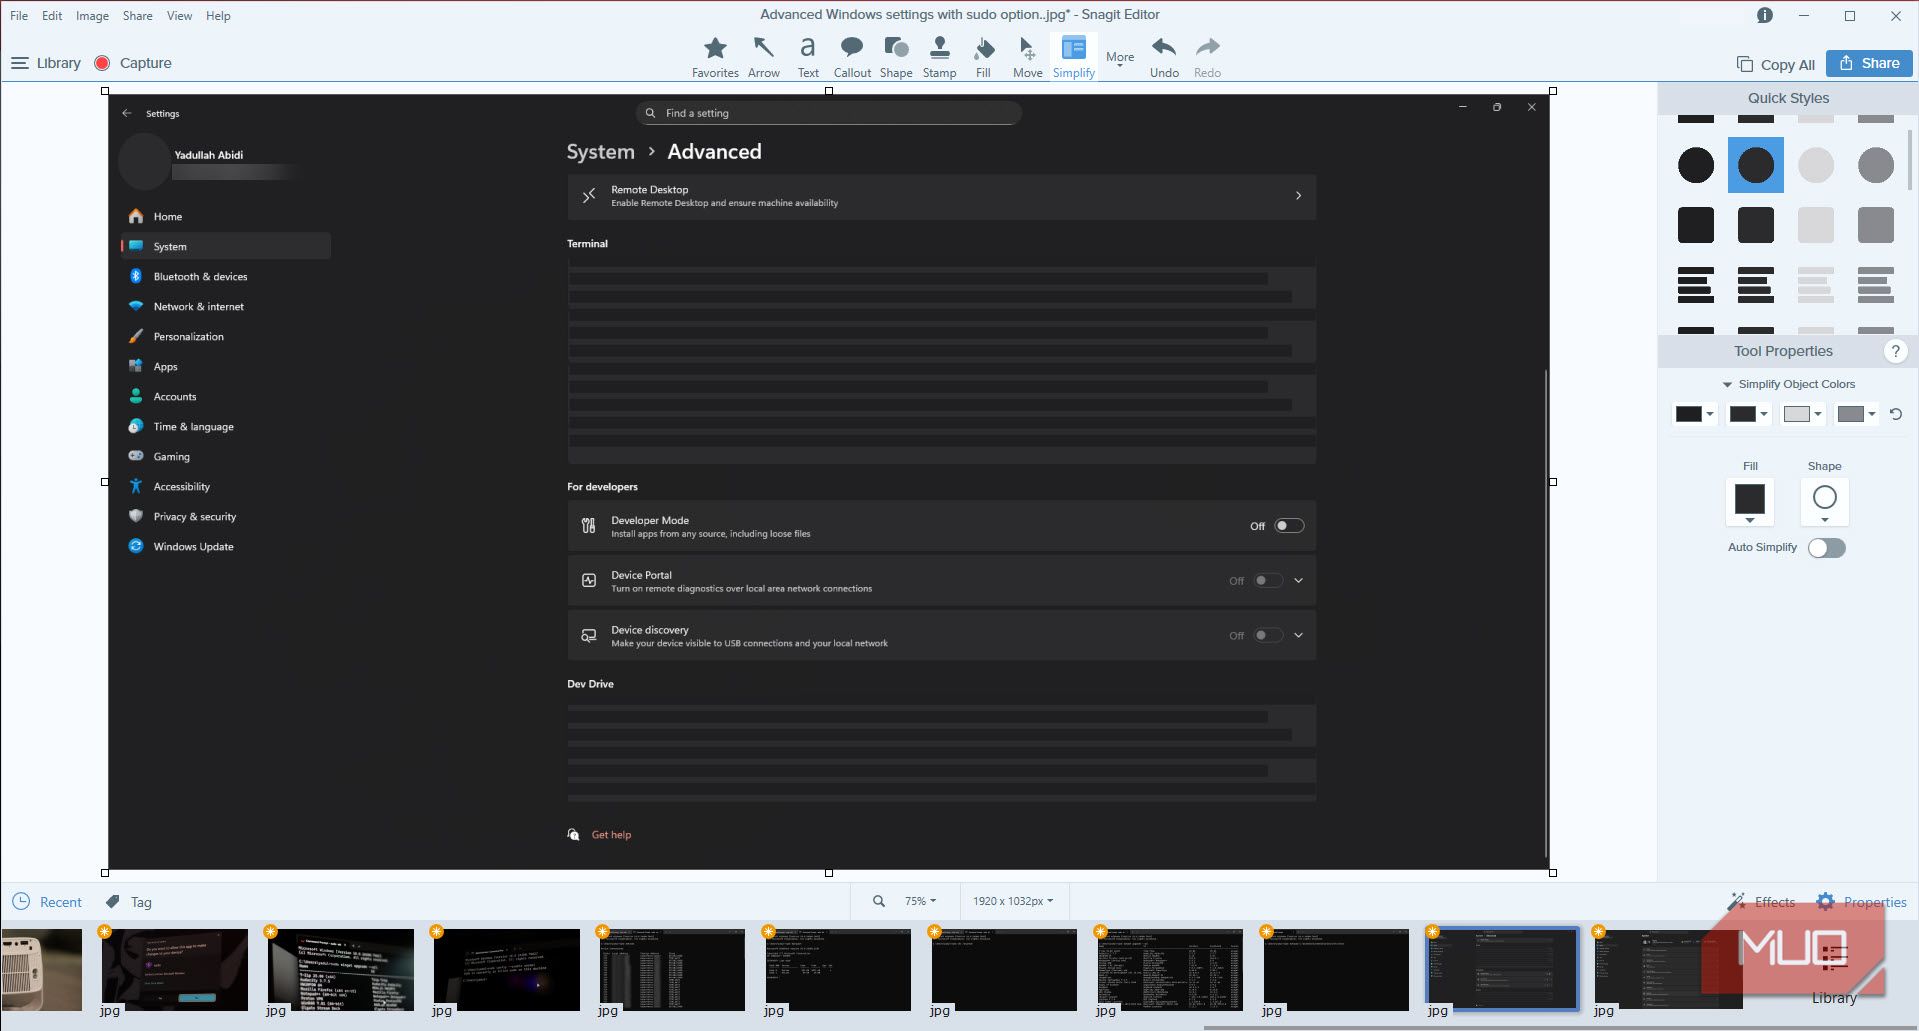This screenshot has width=1919, height=1031.
Task: Open the Edit menu
Action: pyautogui.click(x=52, y=16)
